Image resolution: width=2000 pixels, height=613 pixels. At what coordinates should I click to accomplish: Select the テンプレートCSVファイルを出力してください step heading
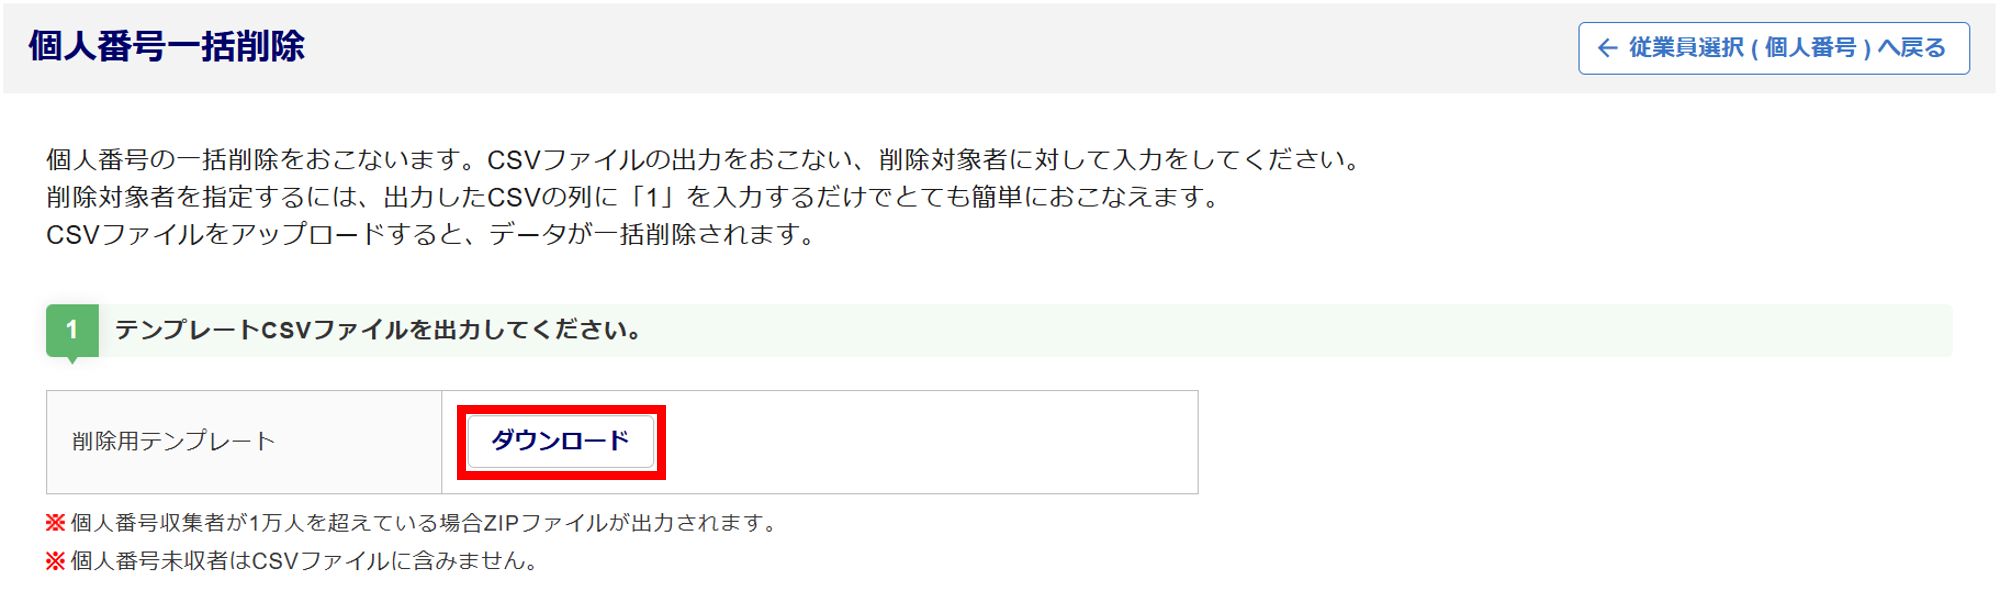click(x=378, y=330)
